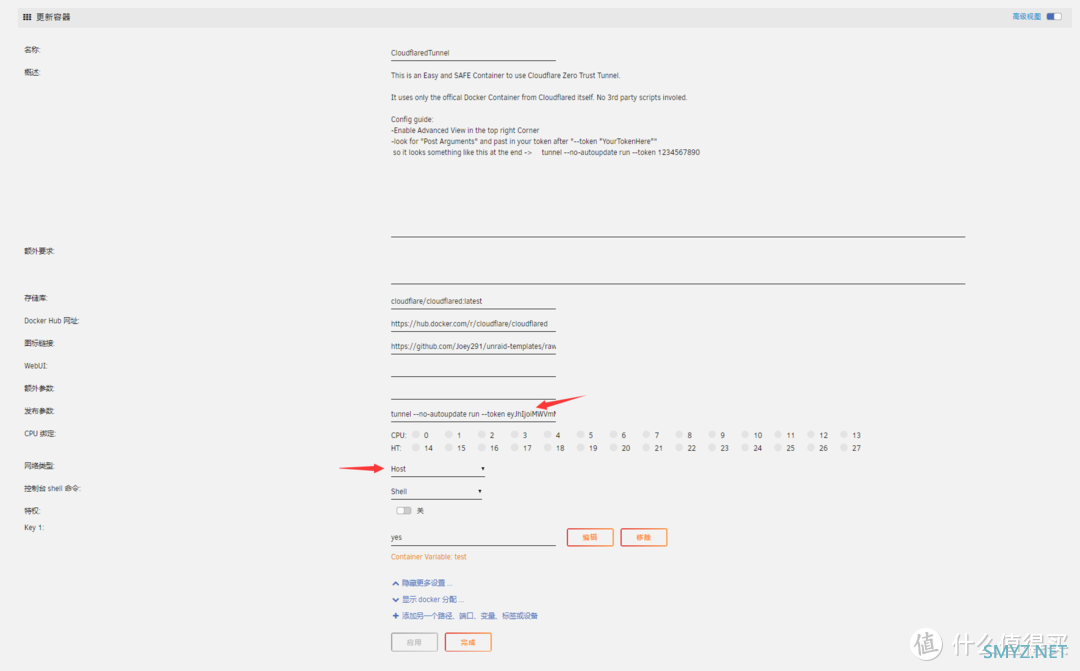This screenshot has width=1080, height=671.
Task: Toggle the advanced view switch
Action: click(x=1054, y=17)
